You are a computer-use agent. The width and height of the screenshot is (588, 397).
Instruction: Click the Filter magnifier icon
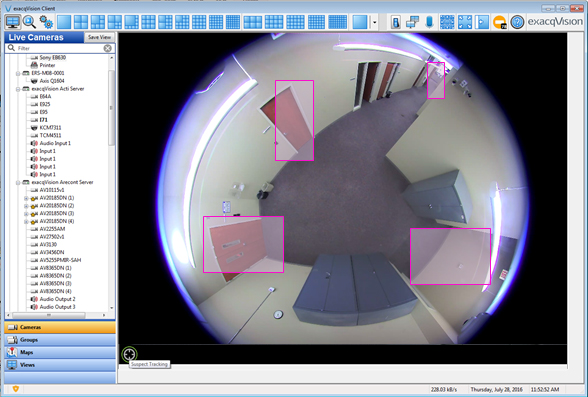click(11, 48)
